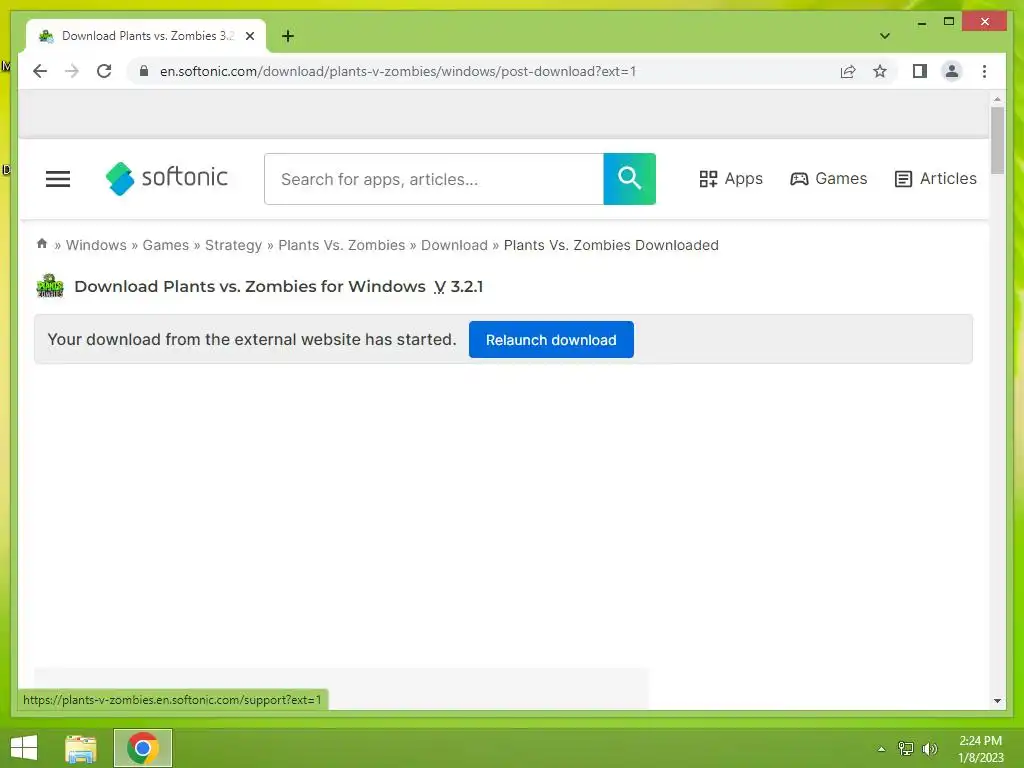The height and width of the screenshot is (768, 1024).
Task: Click the page scrollbar up arrow
Action: [997, 99]
